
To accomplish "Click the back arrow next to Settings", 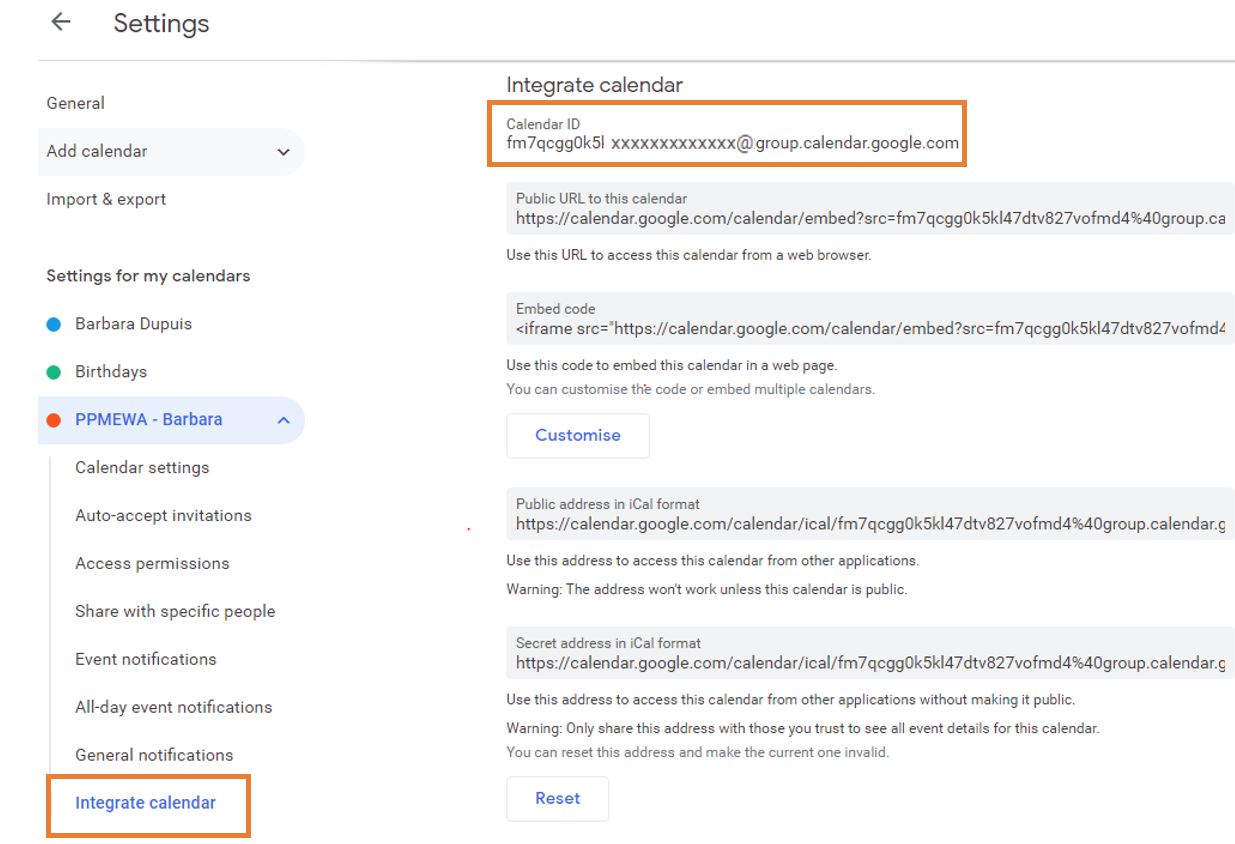I will click(61, 23).
